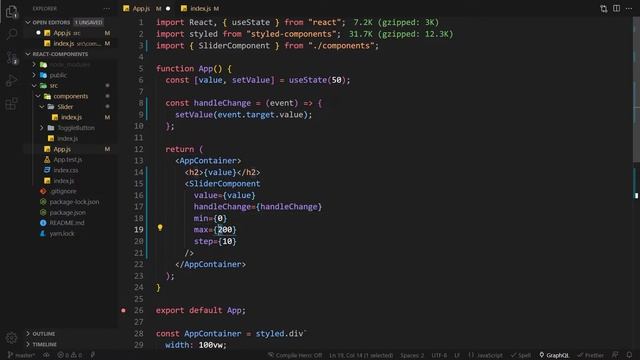The height and width of the screenshot is (360, 640).
Task: Click the unsaved dot on the App.js tab
Action: (x=168, y=9)
